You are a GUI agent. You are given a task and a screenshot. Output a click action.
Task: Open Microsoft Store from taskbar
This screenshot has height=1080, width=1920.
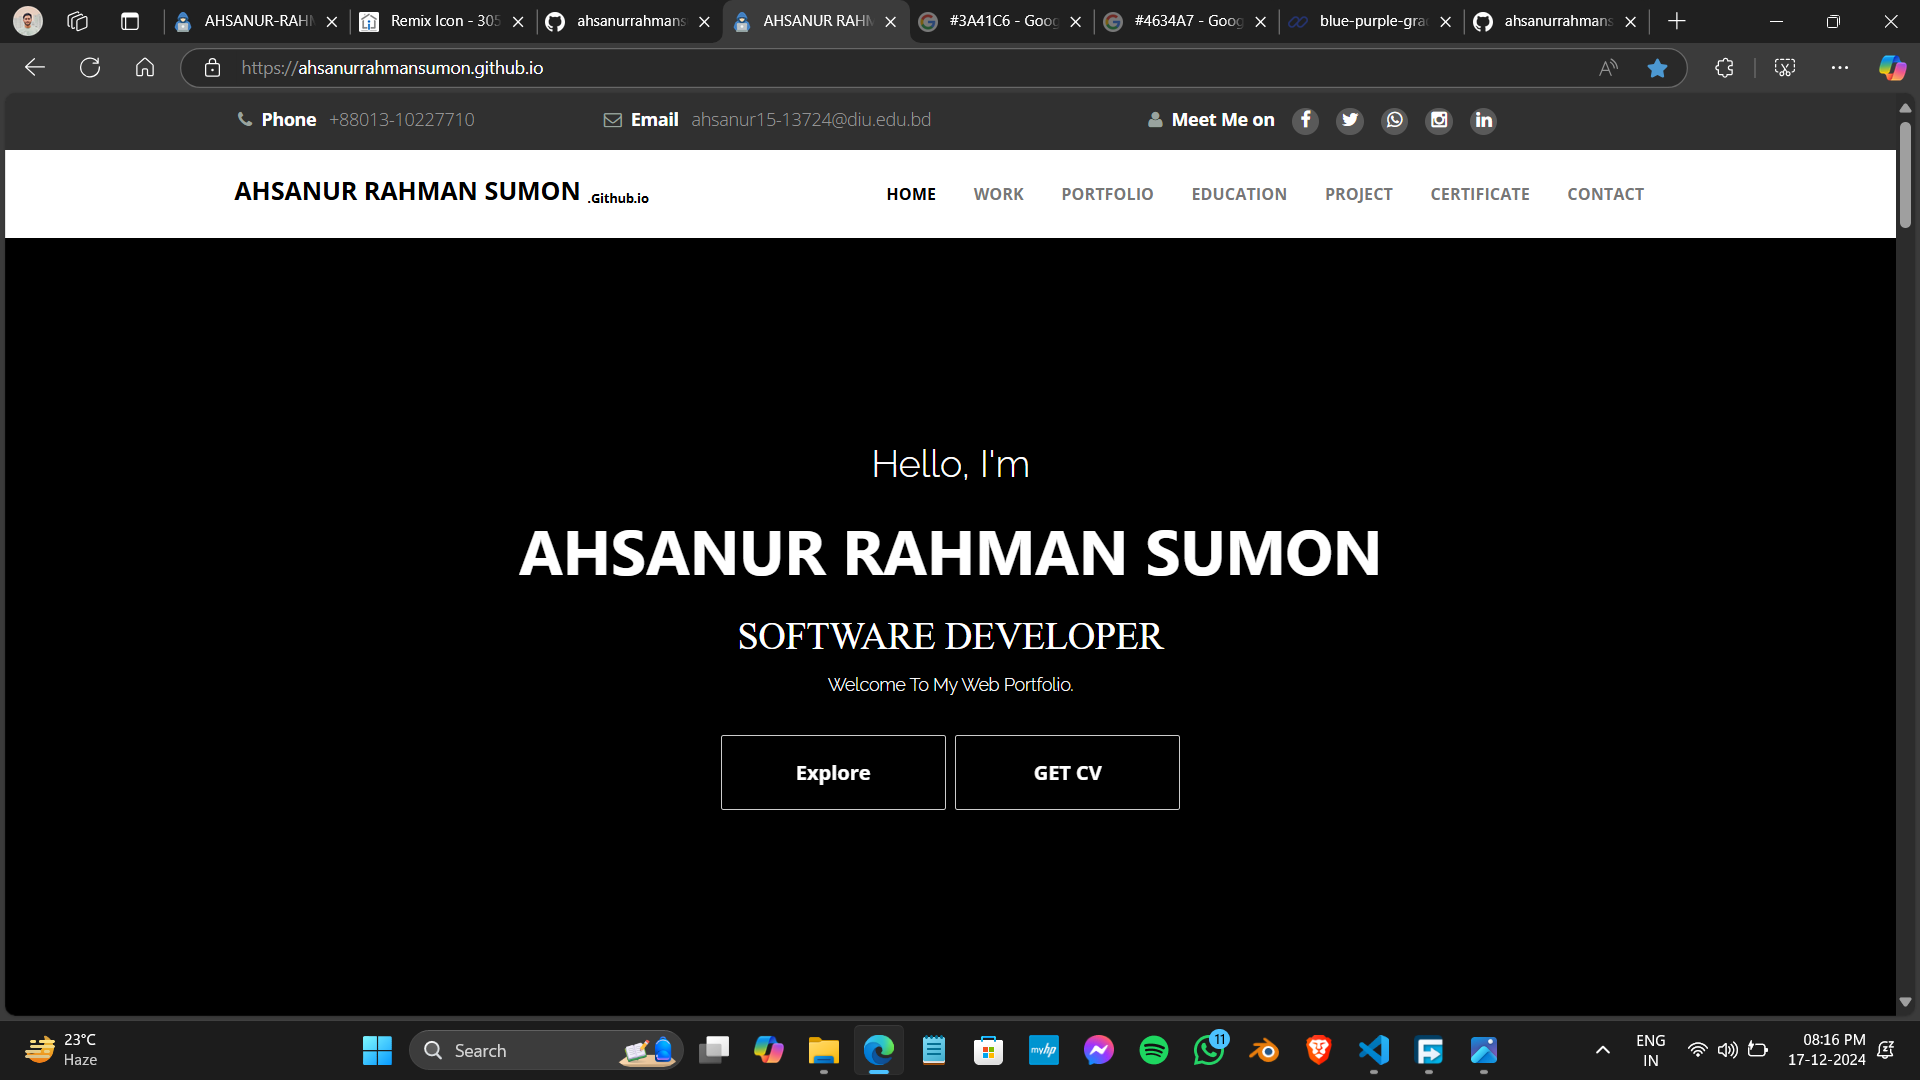(x=989, y=1050)
